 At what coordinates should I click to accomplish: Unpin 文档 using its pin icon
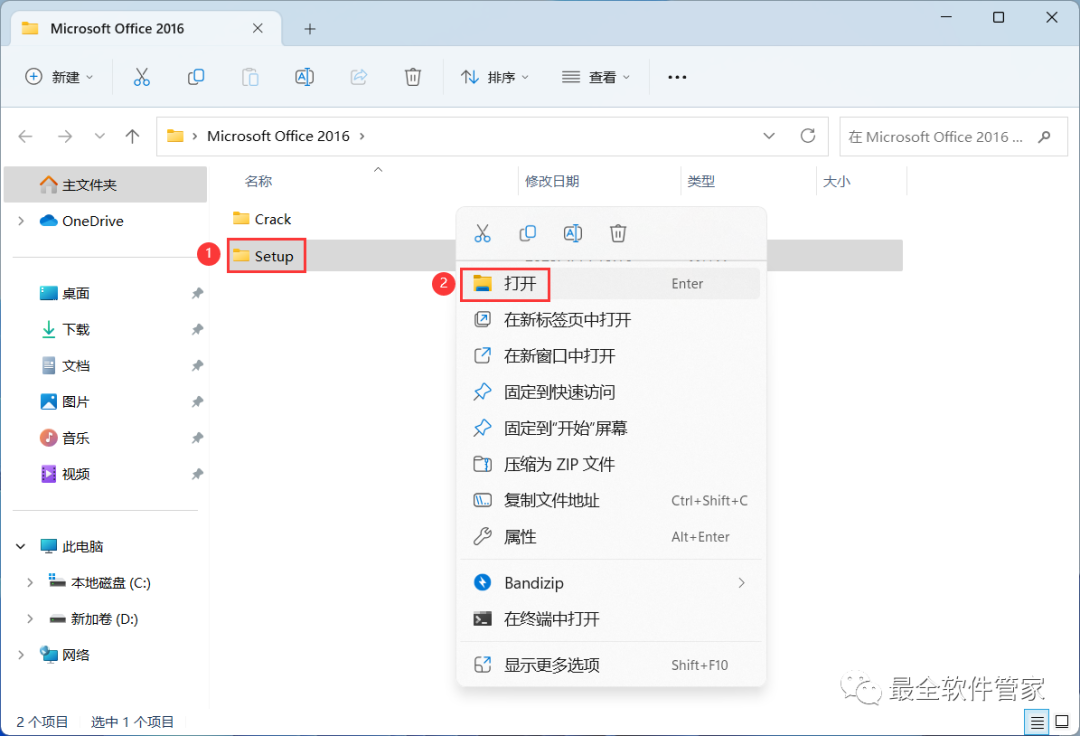click(197, 366)
